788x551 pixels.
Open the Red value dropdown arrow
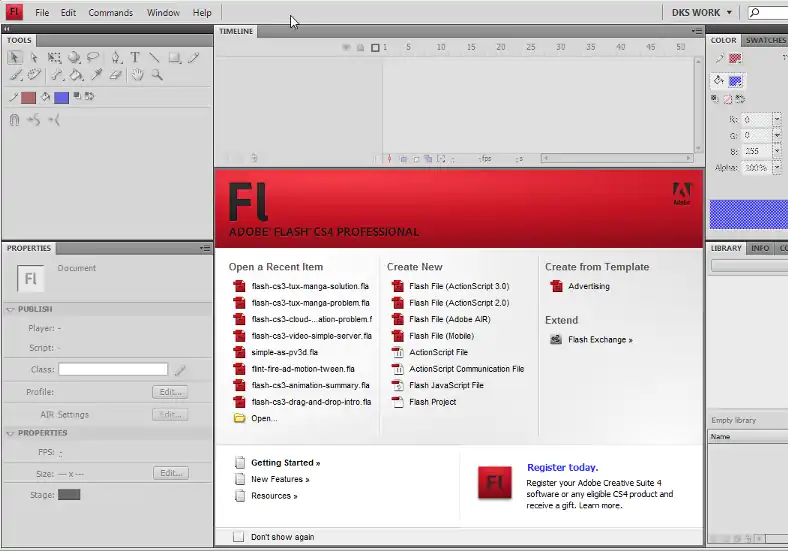coord(777,119)
